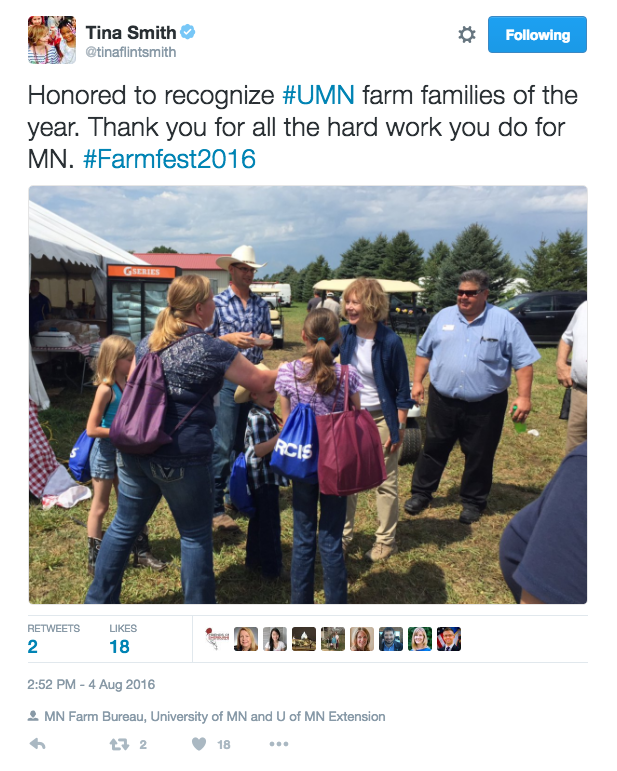Open the #Farmfest2016 hashtag

170,159
